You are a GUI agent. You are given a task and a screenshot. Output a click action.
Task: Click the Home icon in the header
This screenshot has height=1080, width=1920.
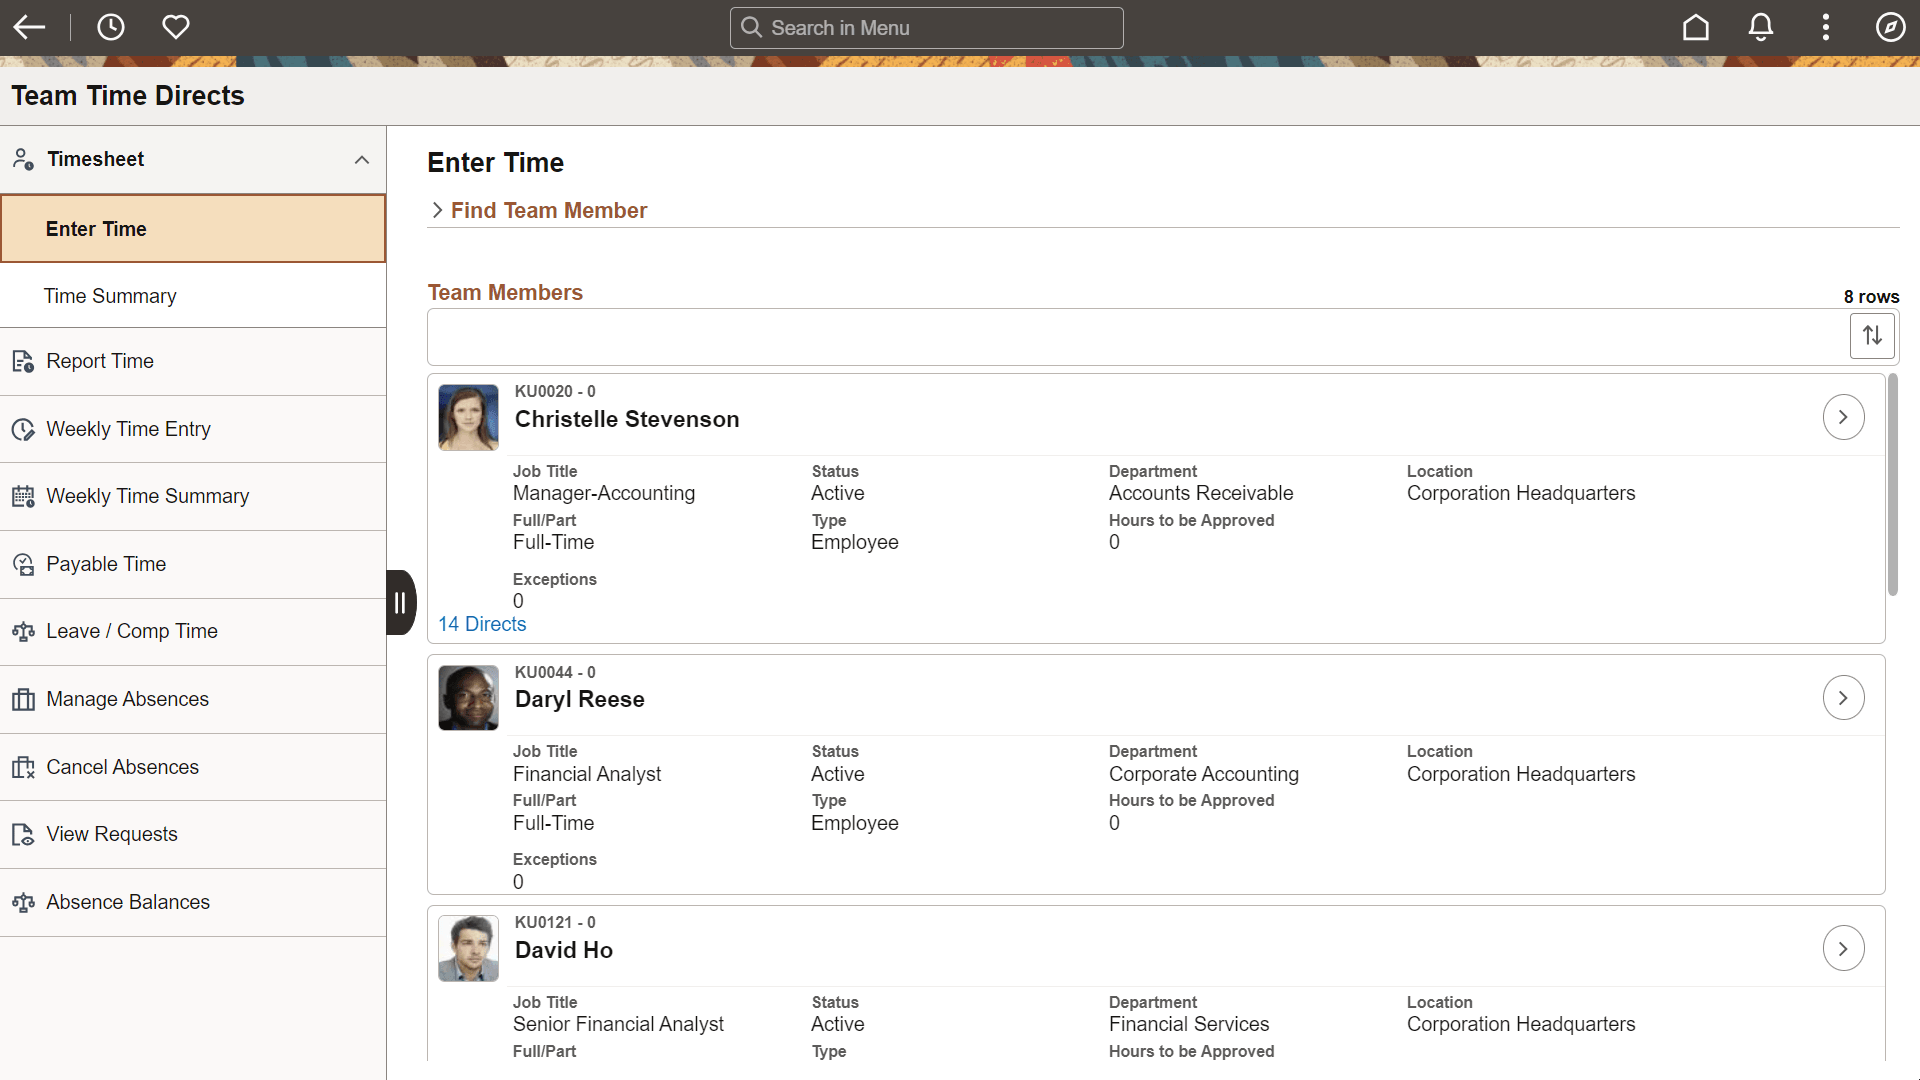pyautogui.click(x=1696, y=27)
